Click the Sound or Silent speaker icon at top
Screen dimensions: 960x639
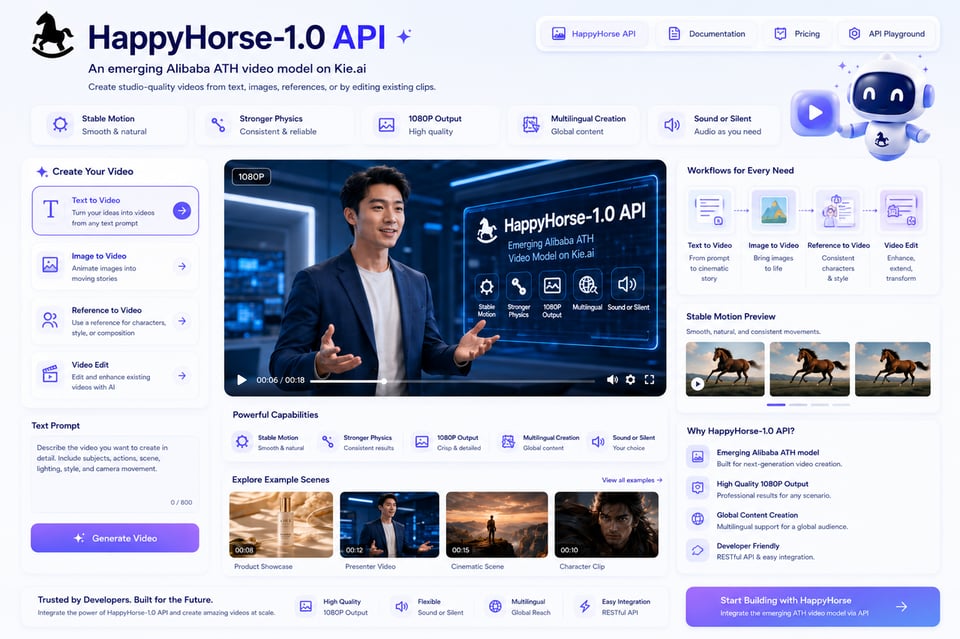[672, 125]
